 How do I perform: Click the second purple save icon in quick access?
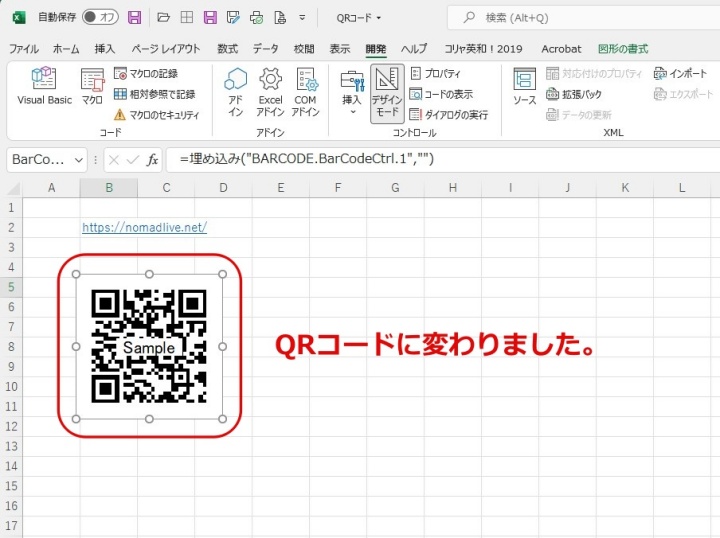[x=210, y=17]
